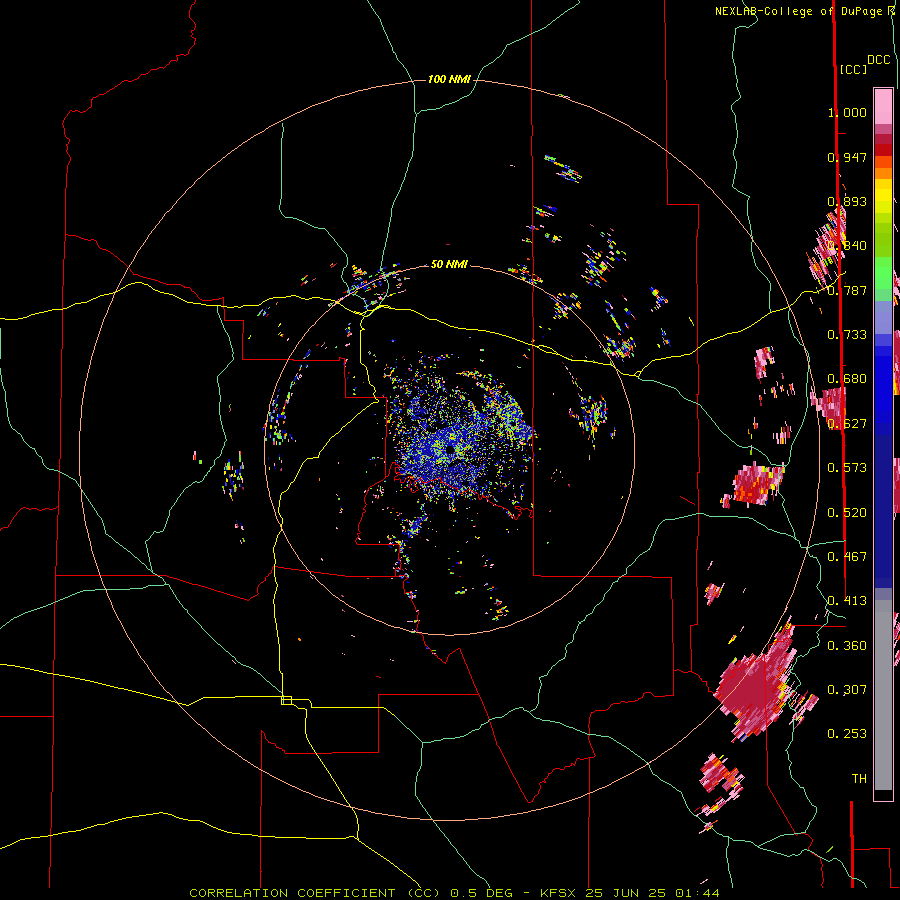Click the 0.893 legend value

(847, 201)
